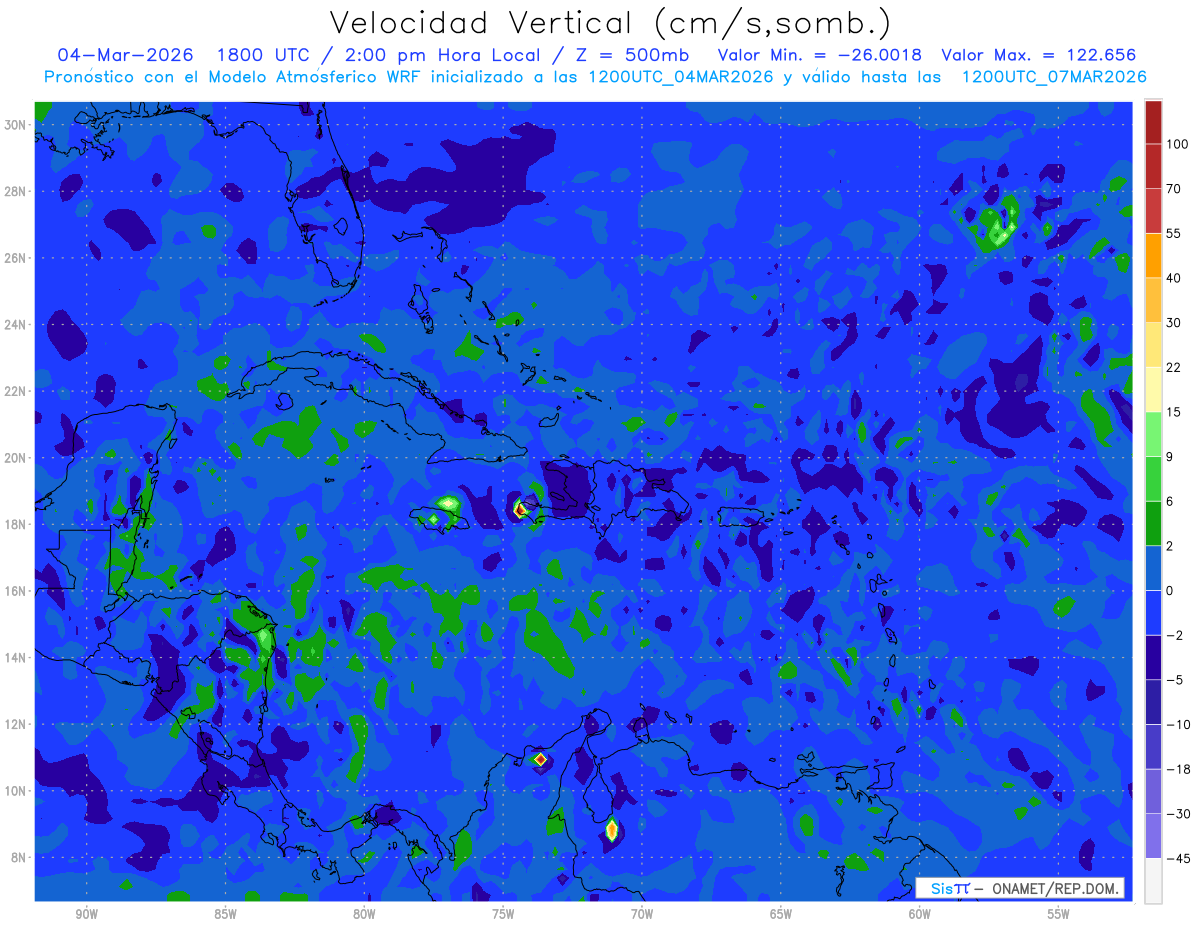Pick the orange colorbar segment between 40 and 55
The width and height of the screenshot is (1200, 927).
1153,255
